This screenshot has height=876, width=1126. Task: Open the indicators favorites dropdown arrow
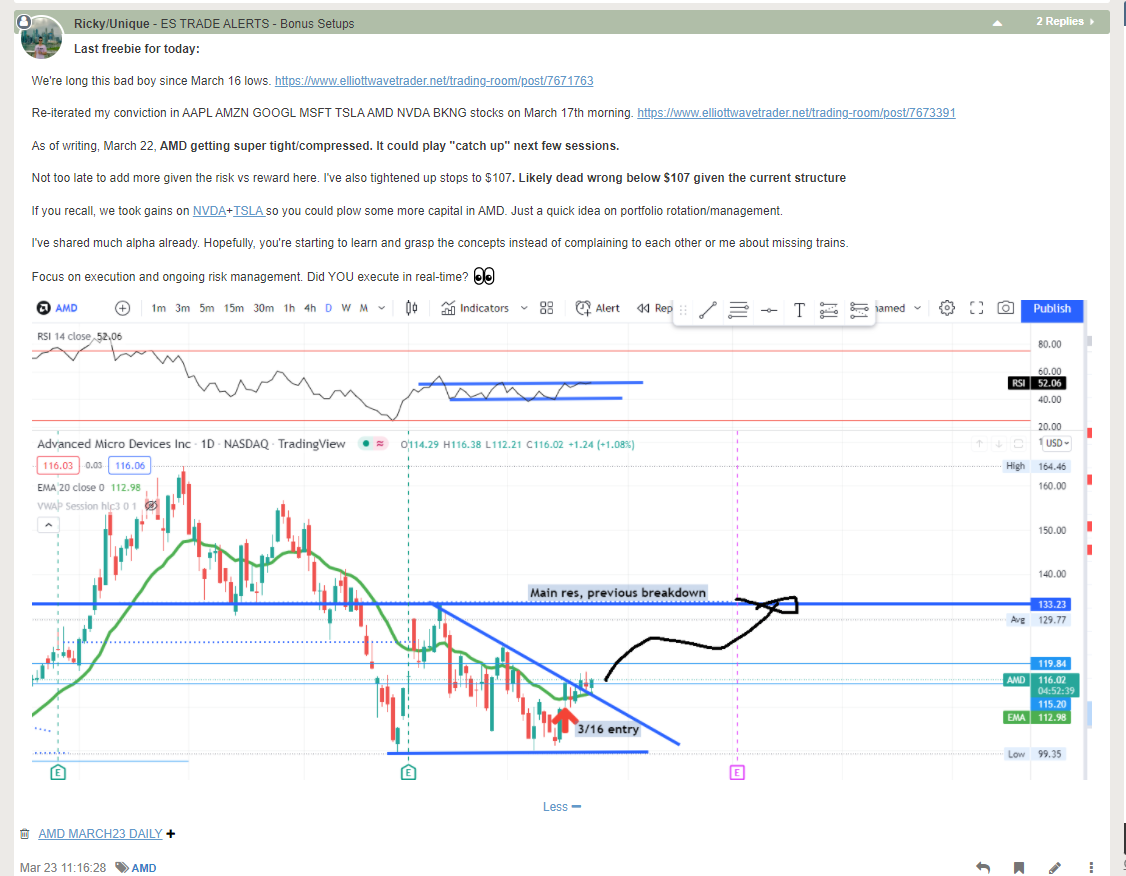[524, 308]
